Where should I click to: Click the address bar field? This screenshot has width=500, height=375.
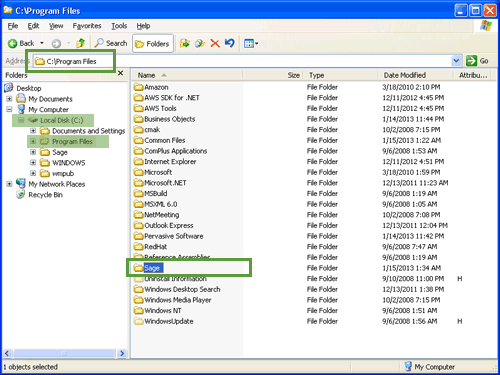[x=242, y=61]
